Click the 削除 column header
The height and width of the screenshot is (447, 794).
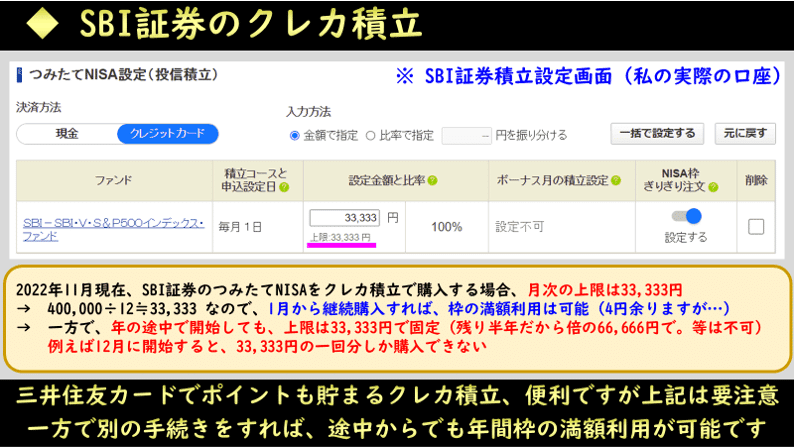tap(756, 180)
